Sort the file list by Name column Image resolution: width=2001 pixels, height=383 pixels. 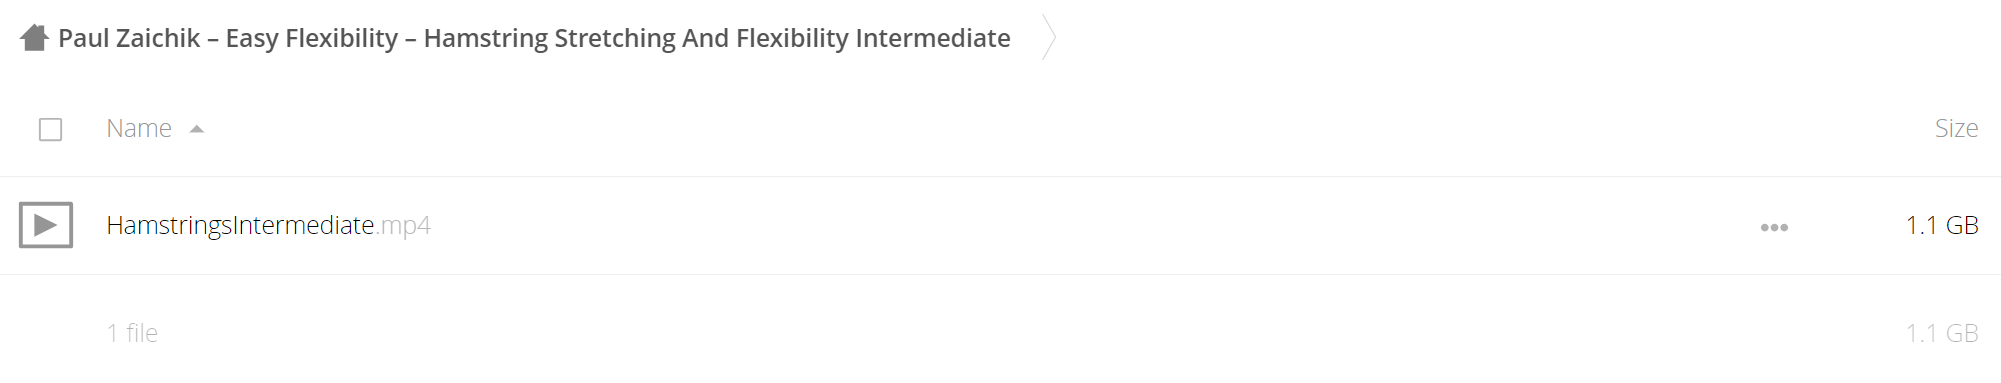139,128
